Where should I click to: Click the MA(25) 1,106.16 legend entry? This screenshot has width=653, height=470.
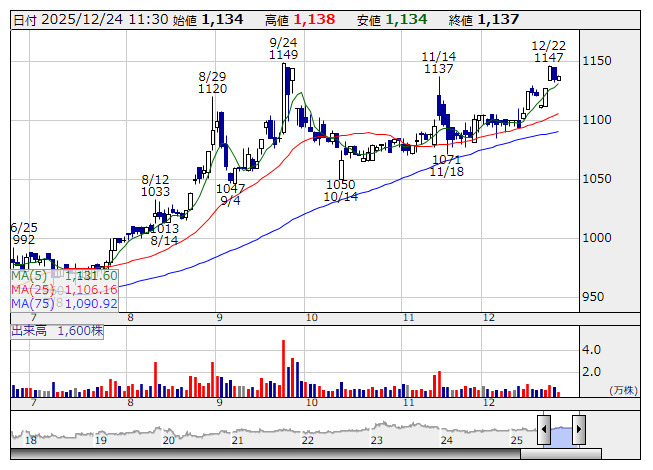[x=65, y=290]
